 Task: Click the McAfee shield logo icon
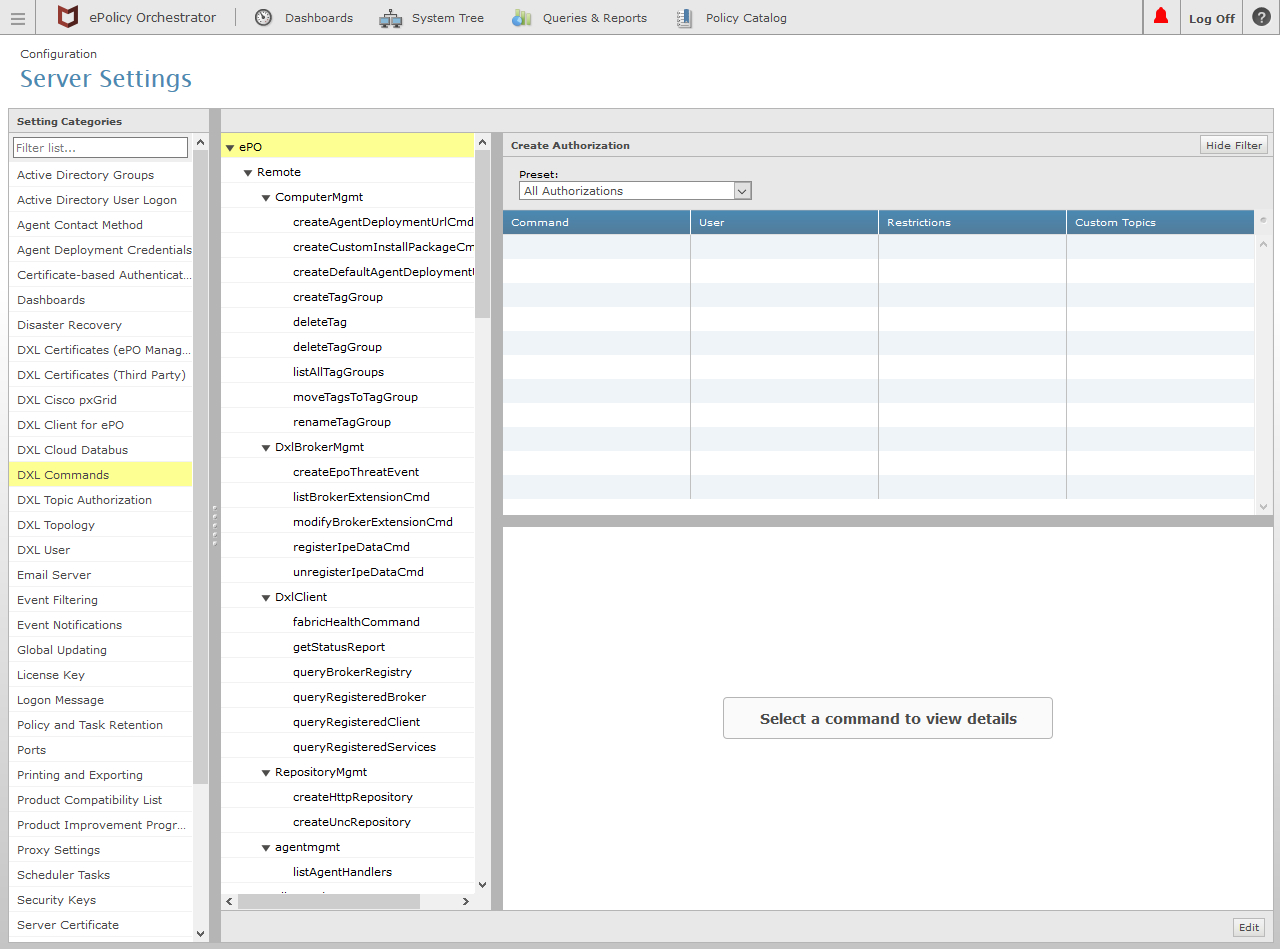[x=68, y=17]
